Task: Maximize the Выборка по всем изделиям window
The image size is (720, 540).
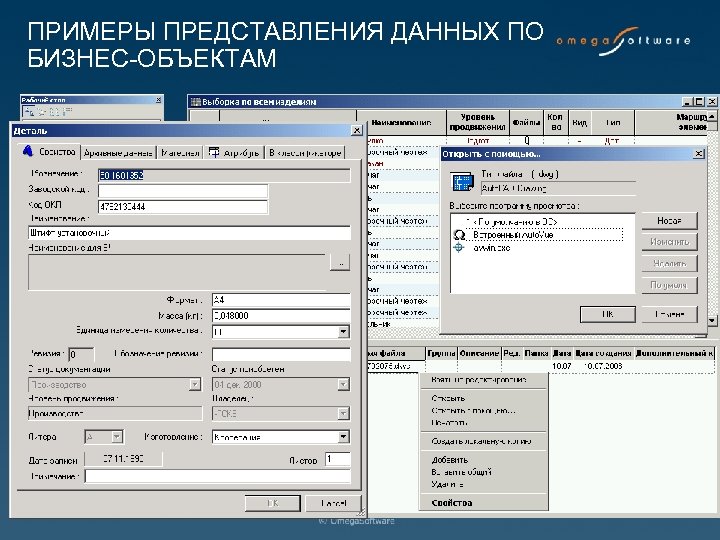Action: [699, 102]
